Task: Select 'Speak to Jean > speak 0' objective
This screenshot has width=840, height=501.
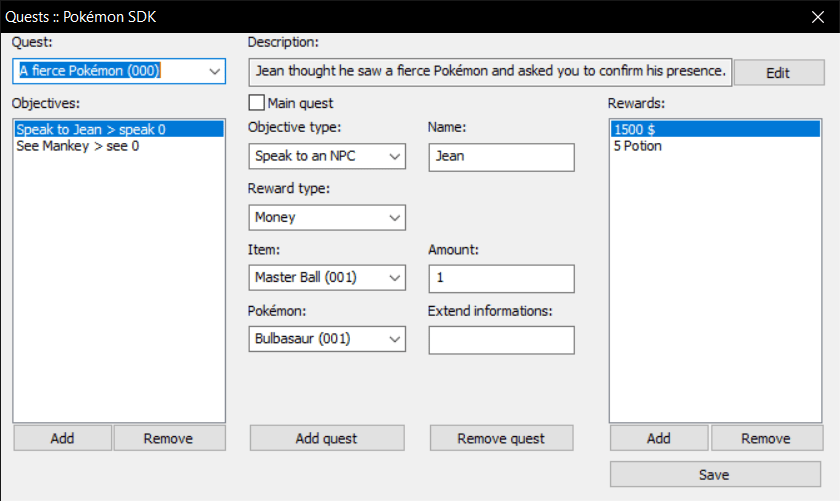Action: pyautogui.click(x=119, y=129)
